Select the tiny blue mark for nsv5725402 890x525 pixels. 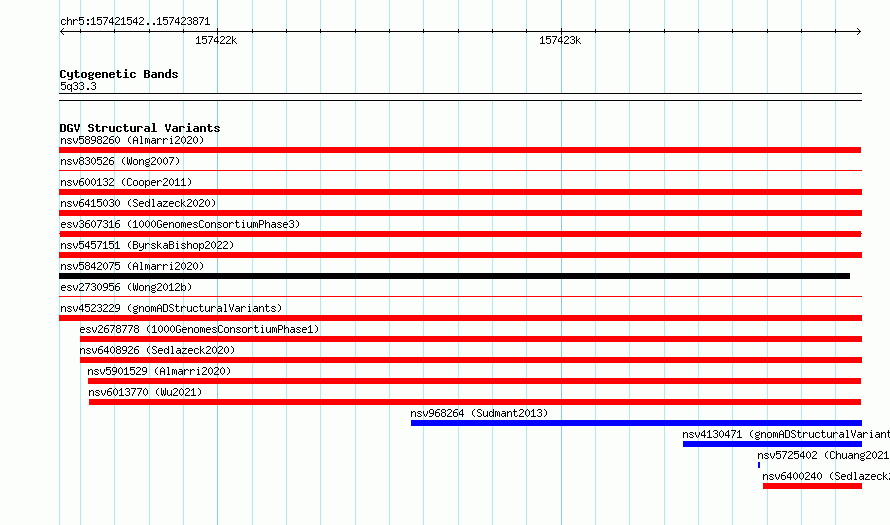(x=759, y=465)
